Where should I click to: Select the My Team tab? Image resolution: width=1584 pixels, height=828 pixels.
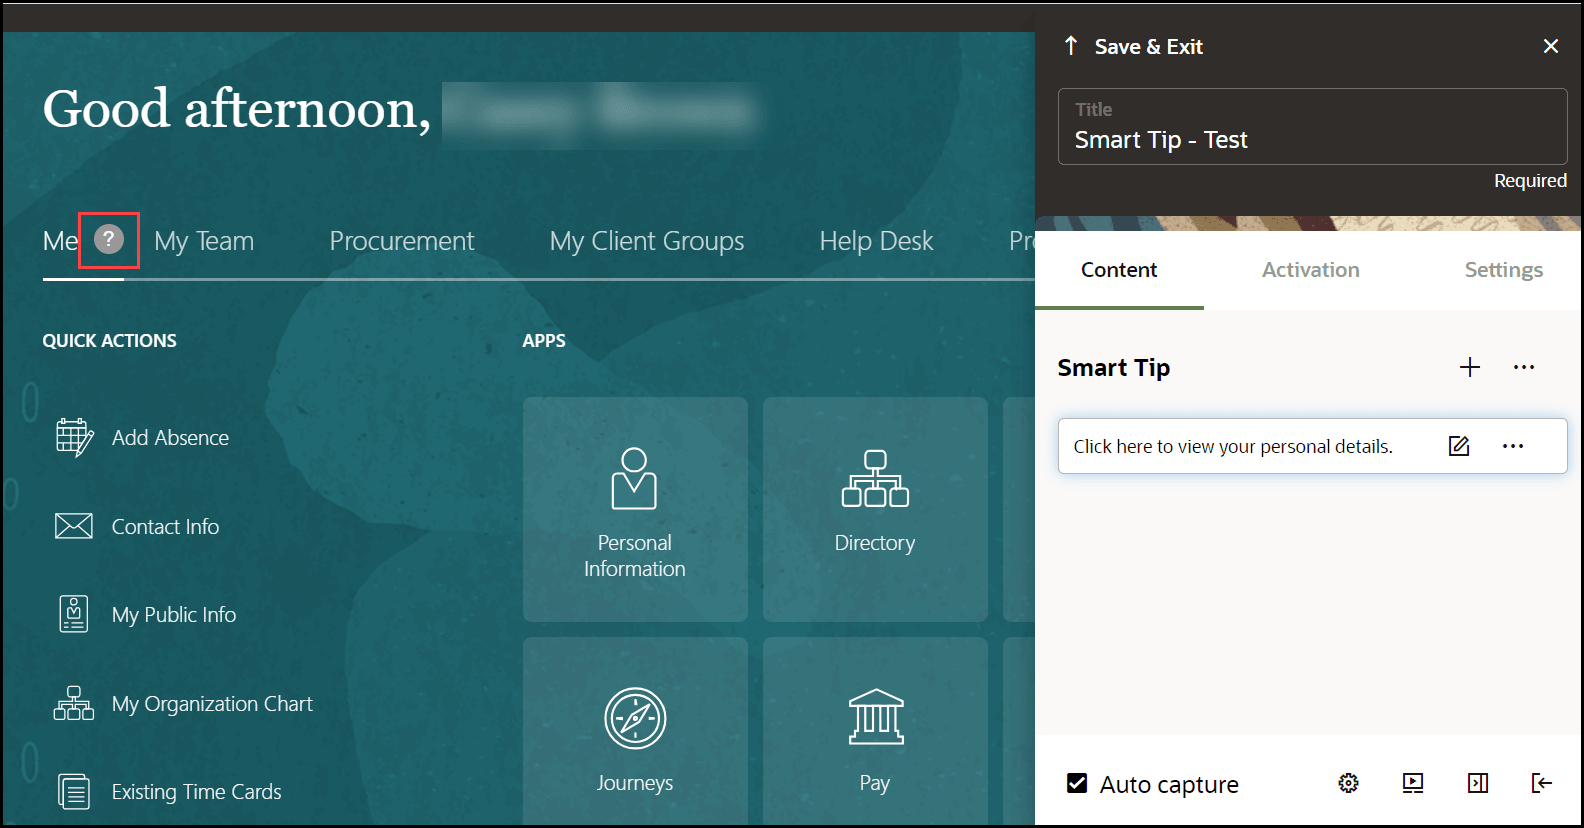click(x=204, y=241)
